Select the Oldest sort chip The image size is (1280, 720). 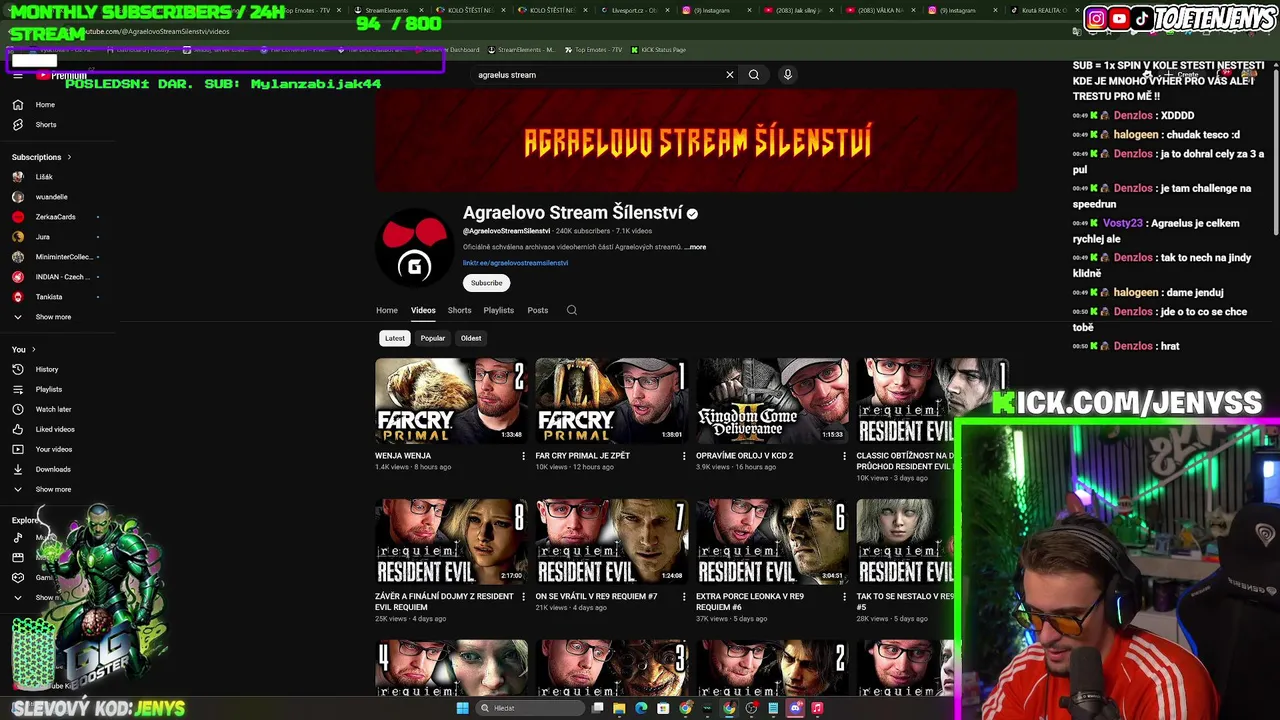pyautogui.click(x=471, y=338)
